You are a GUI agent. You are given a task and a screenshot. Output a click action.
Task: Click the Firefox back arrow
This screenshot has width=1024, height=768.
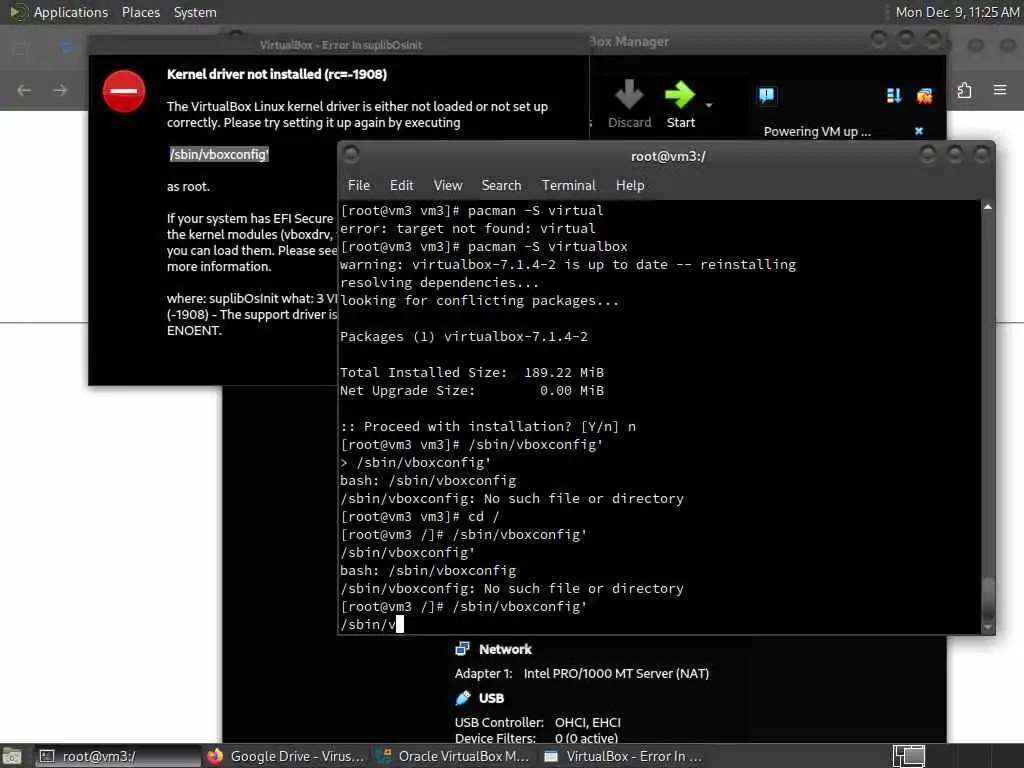24,90
